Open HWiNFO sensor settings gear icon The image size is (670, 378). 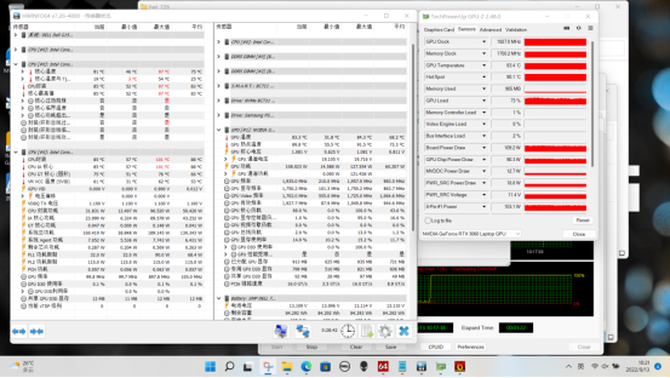click(385, 331)
